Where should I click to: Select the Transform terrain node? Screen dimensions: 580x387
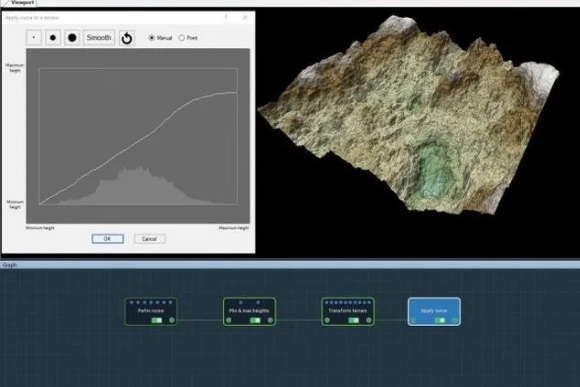(348, 312)
